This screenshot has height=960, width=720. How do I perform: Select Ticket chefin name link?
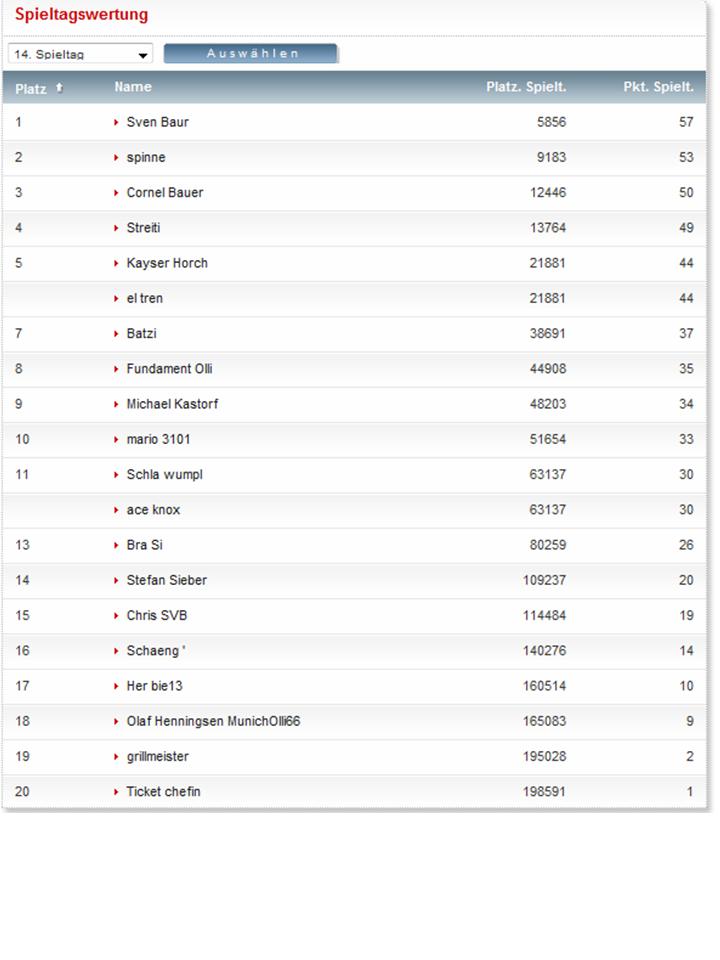[163, 792]
